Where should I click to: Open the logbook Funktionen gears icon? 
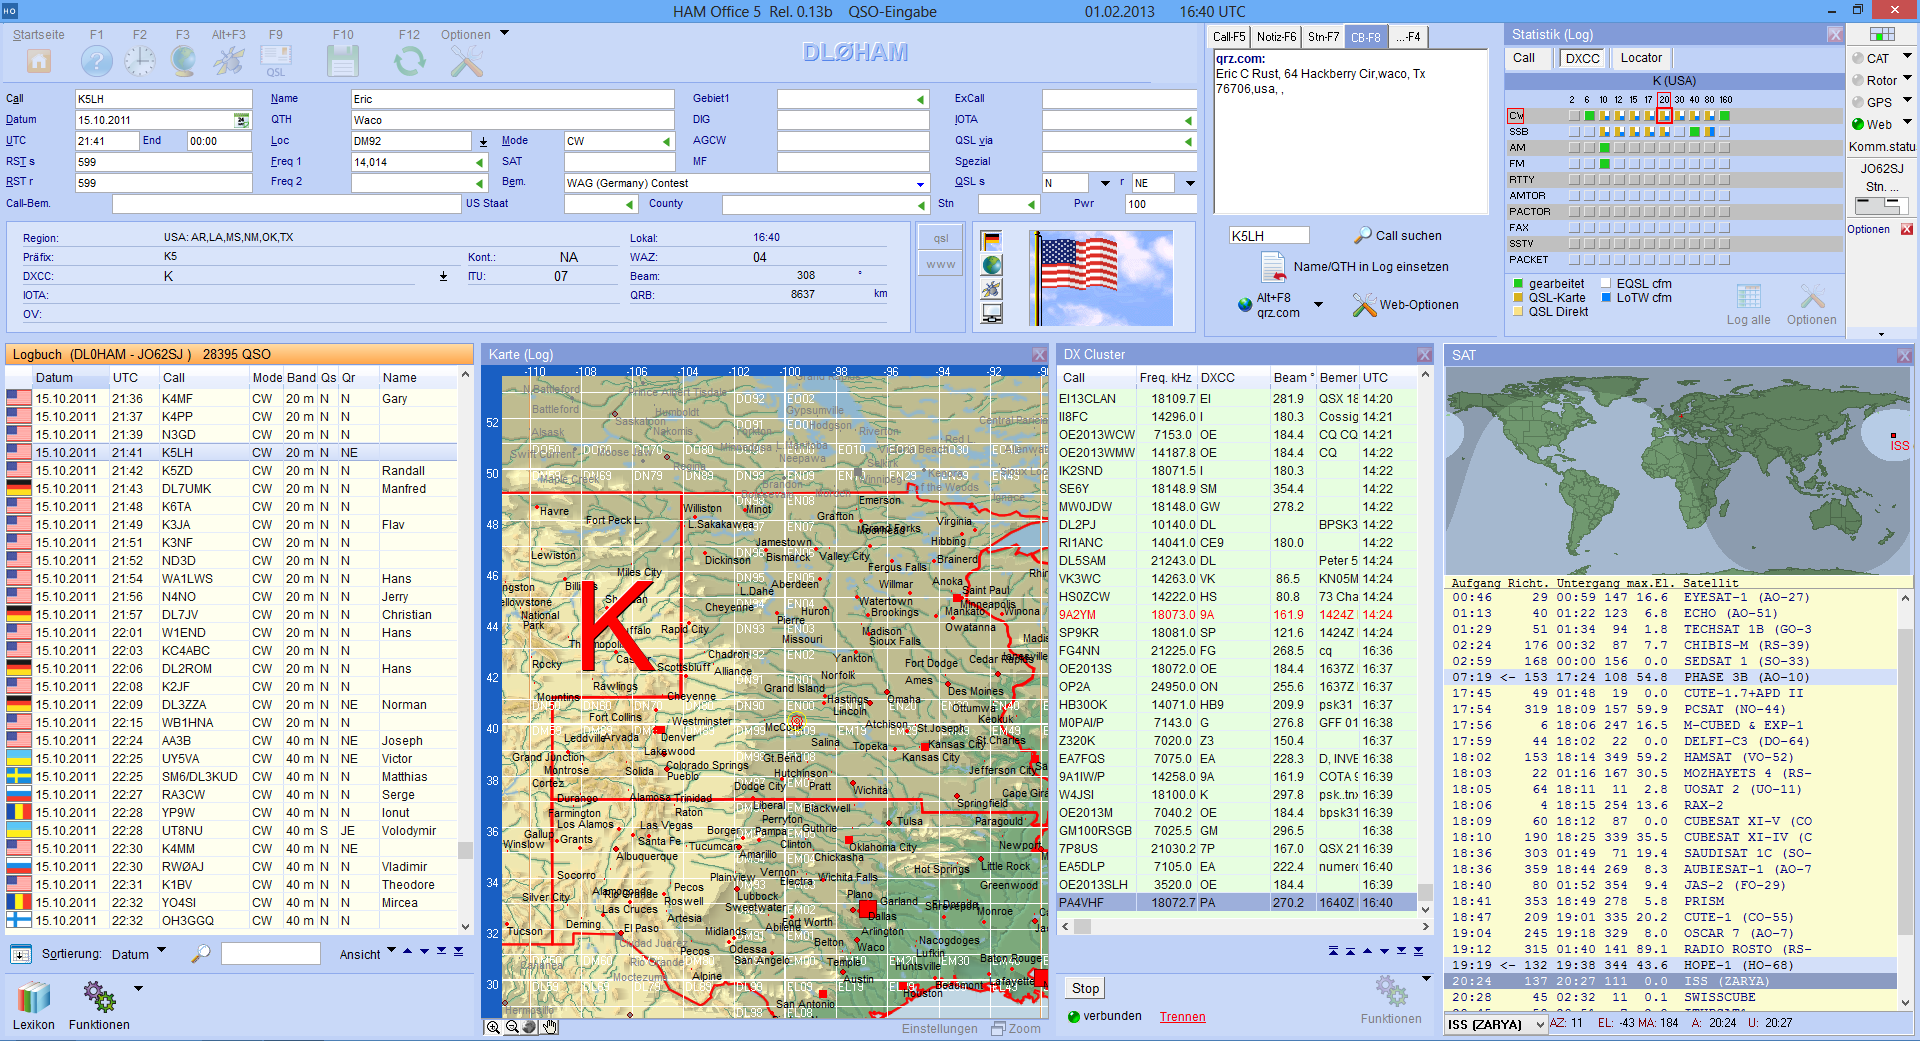(x=99, y=997)
